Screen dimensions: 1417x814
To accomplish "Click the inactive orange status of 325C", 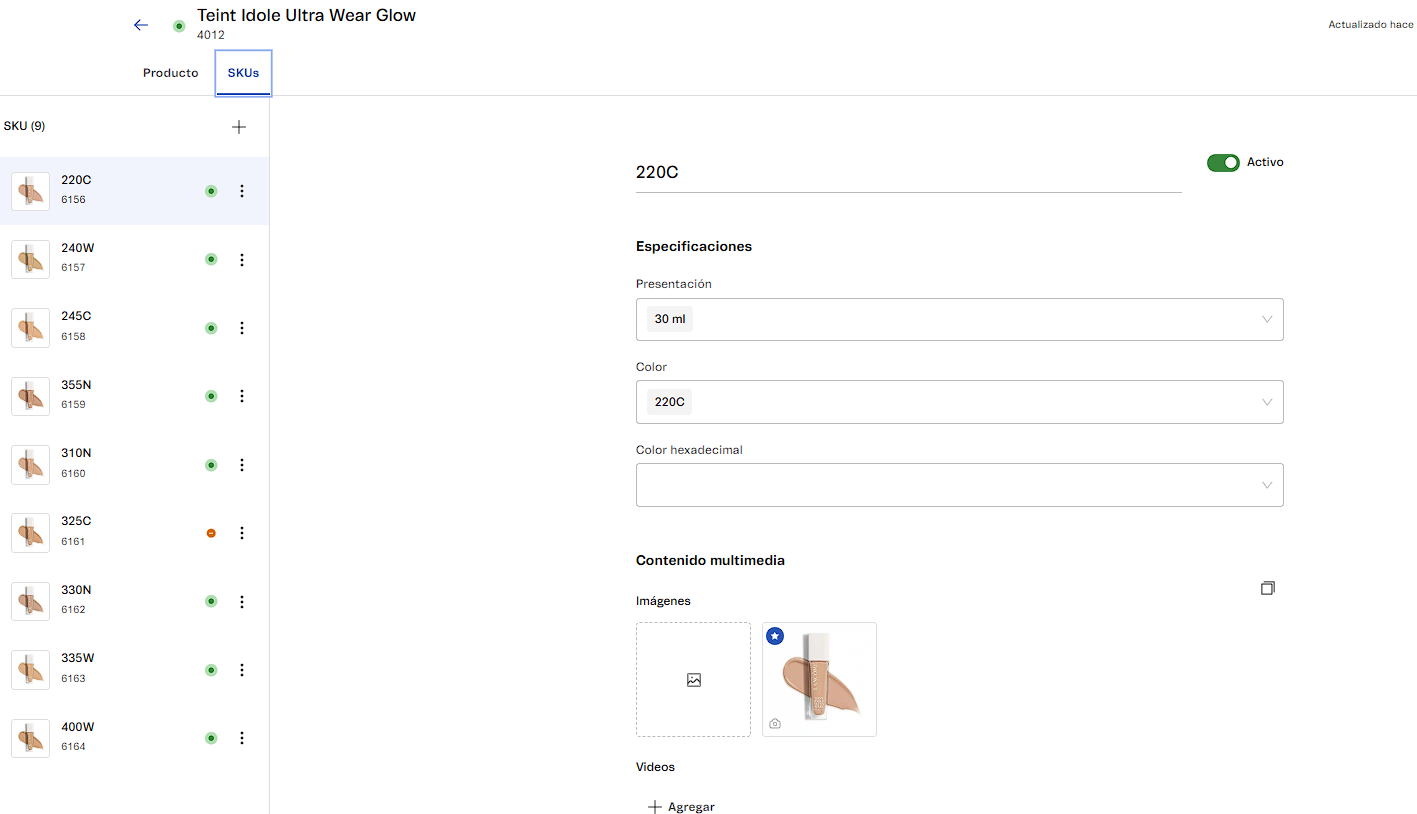I will (211, 533).
